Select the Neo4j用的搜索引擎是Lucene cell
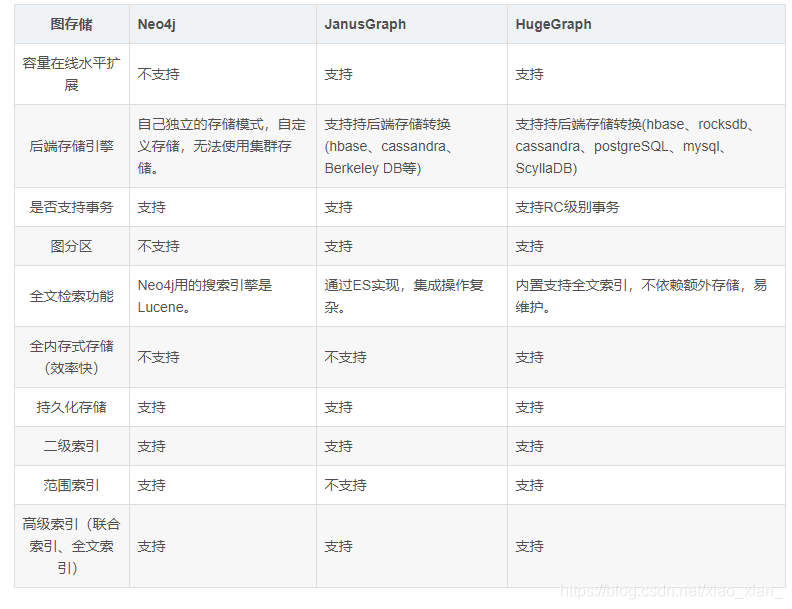Image resolution: width=792 pixels, height=609 pixels. [205, 296]
